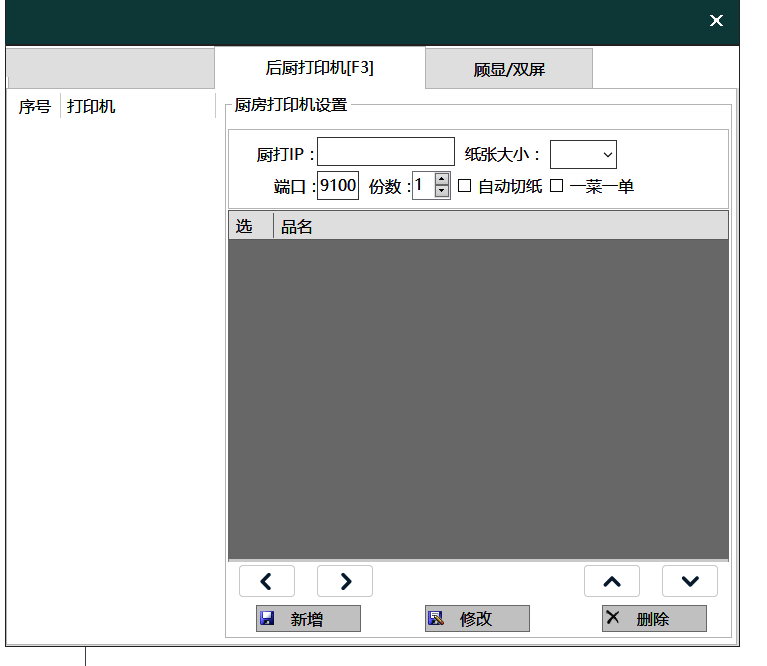Switch to the 顾显/双屏 tab

pyautogui.click(x=509, y=70)
